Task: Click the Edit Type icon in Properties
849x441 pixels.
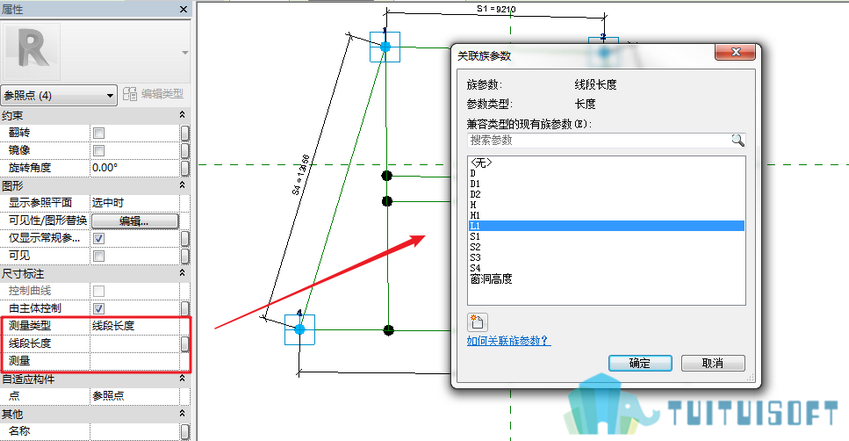Action: pos(130,94)
